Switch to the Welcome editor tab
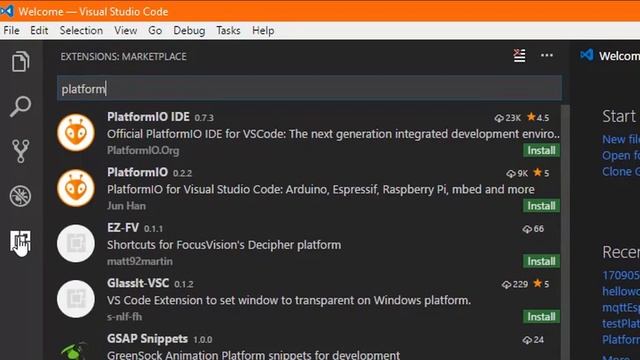640x360 pixels. [610, 56]
